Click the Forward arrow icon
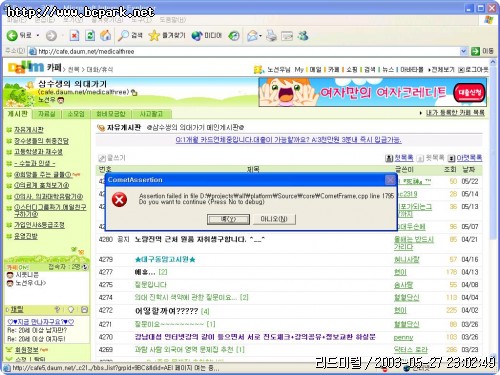Viewport: 500px width, 375px height. click(51, 36)
